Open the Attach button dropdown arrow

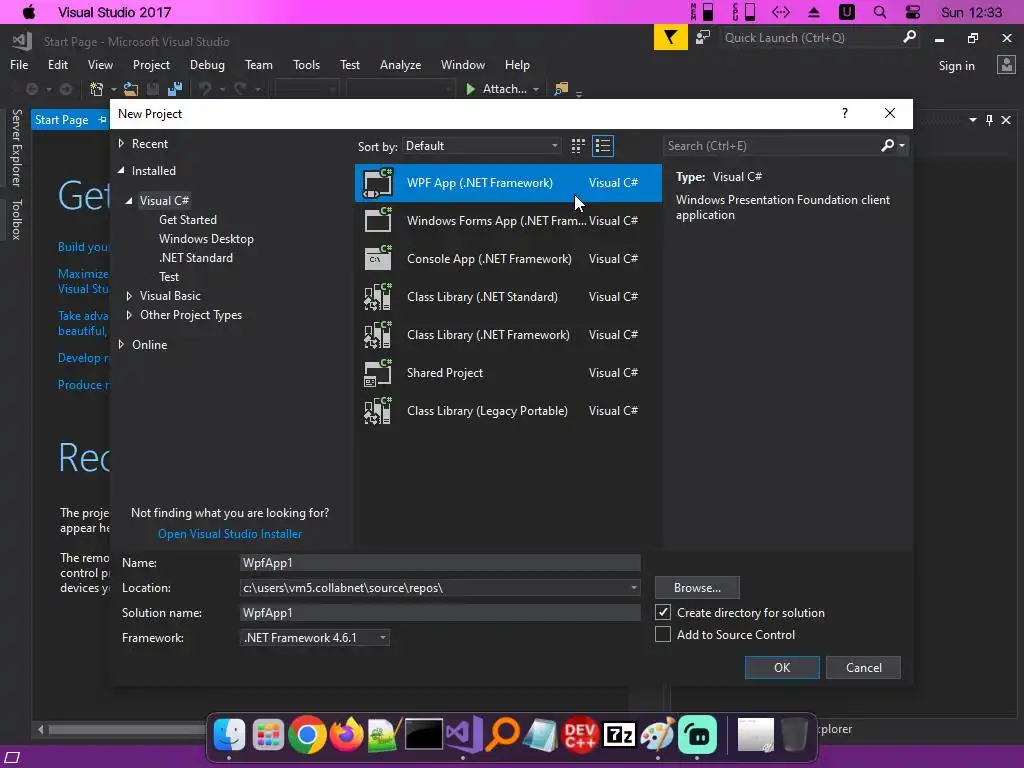click(x=536, y=89)
